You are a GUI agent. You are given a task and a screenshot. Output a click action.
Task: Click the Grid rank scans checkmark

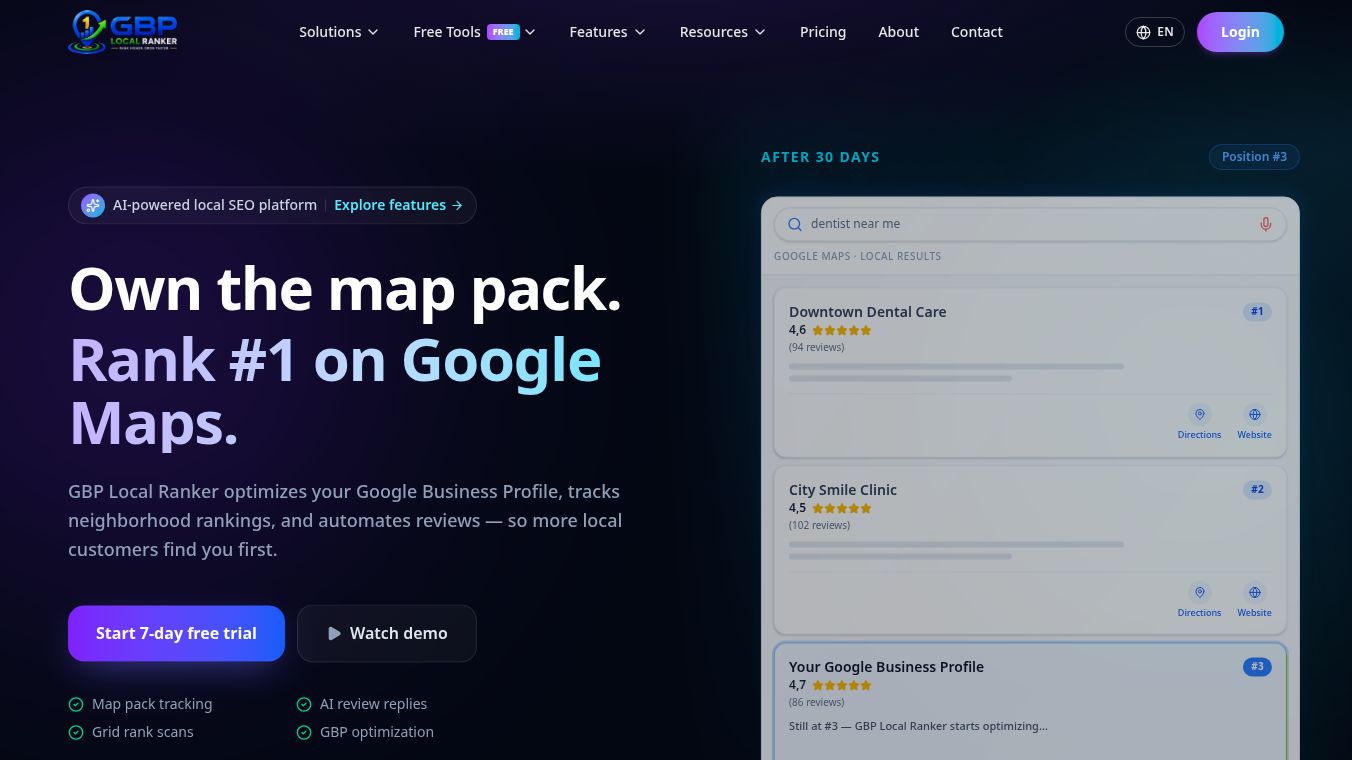76,732
